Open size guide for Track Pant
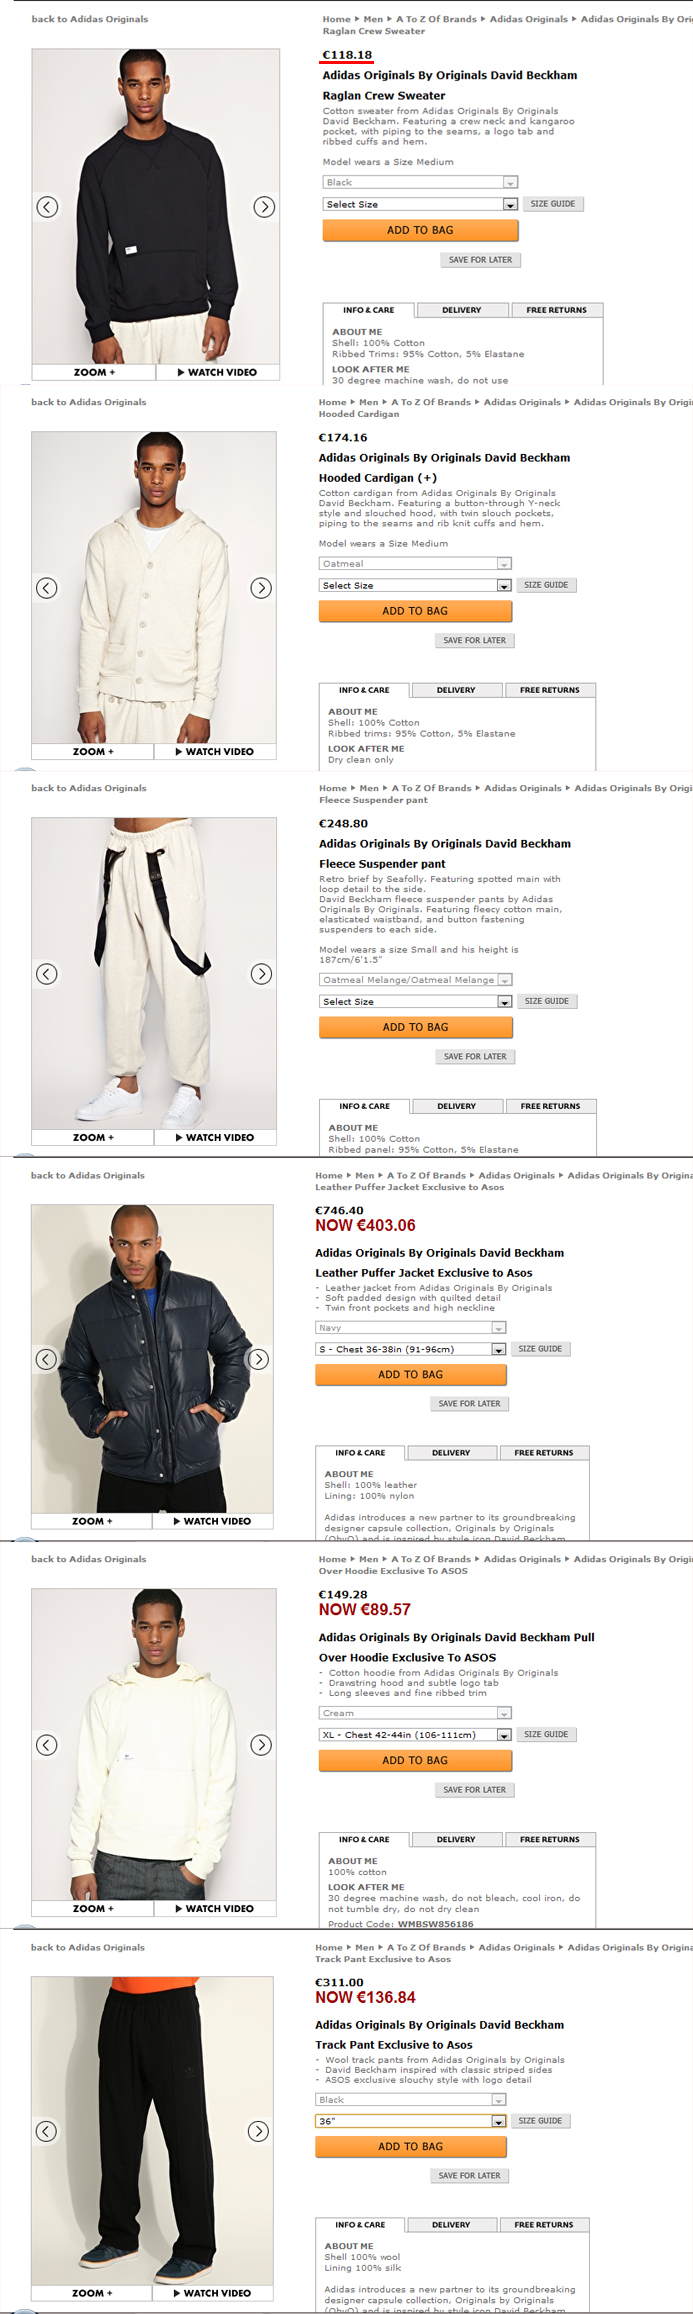693x2314 pixels. [x=540, y=2120]
